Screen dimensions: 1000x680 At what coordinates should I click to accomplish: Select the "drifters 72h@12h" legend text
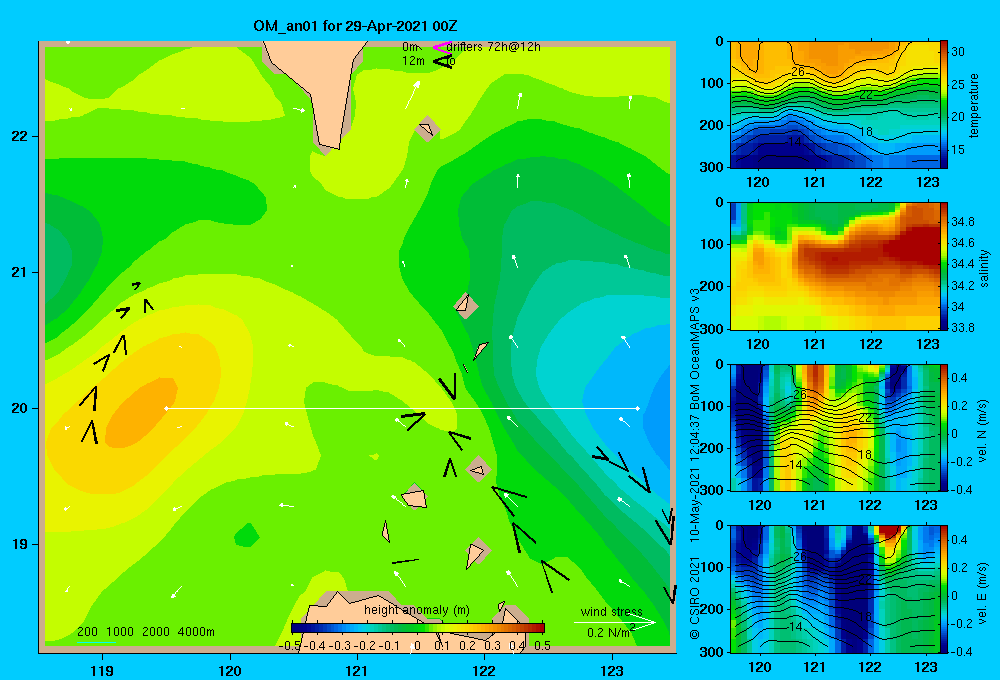(494, 47)
